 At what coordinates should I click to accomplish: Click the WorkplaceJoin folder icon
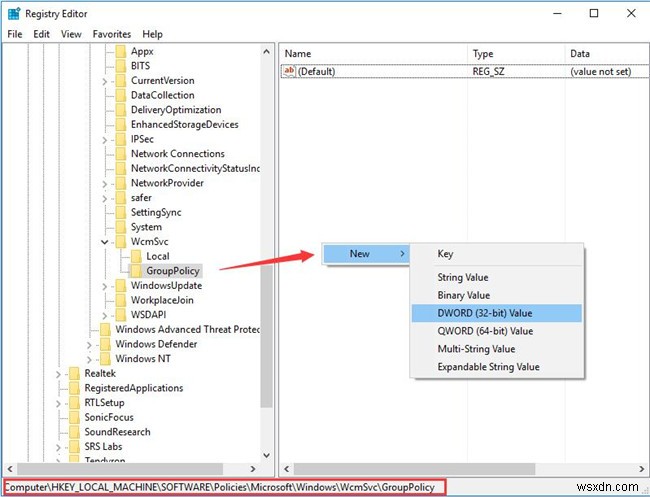pos(121,300)
